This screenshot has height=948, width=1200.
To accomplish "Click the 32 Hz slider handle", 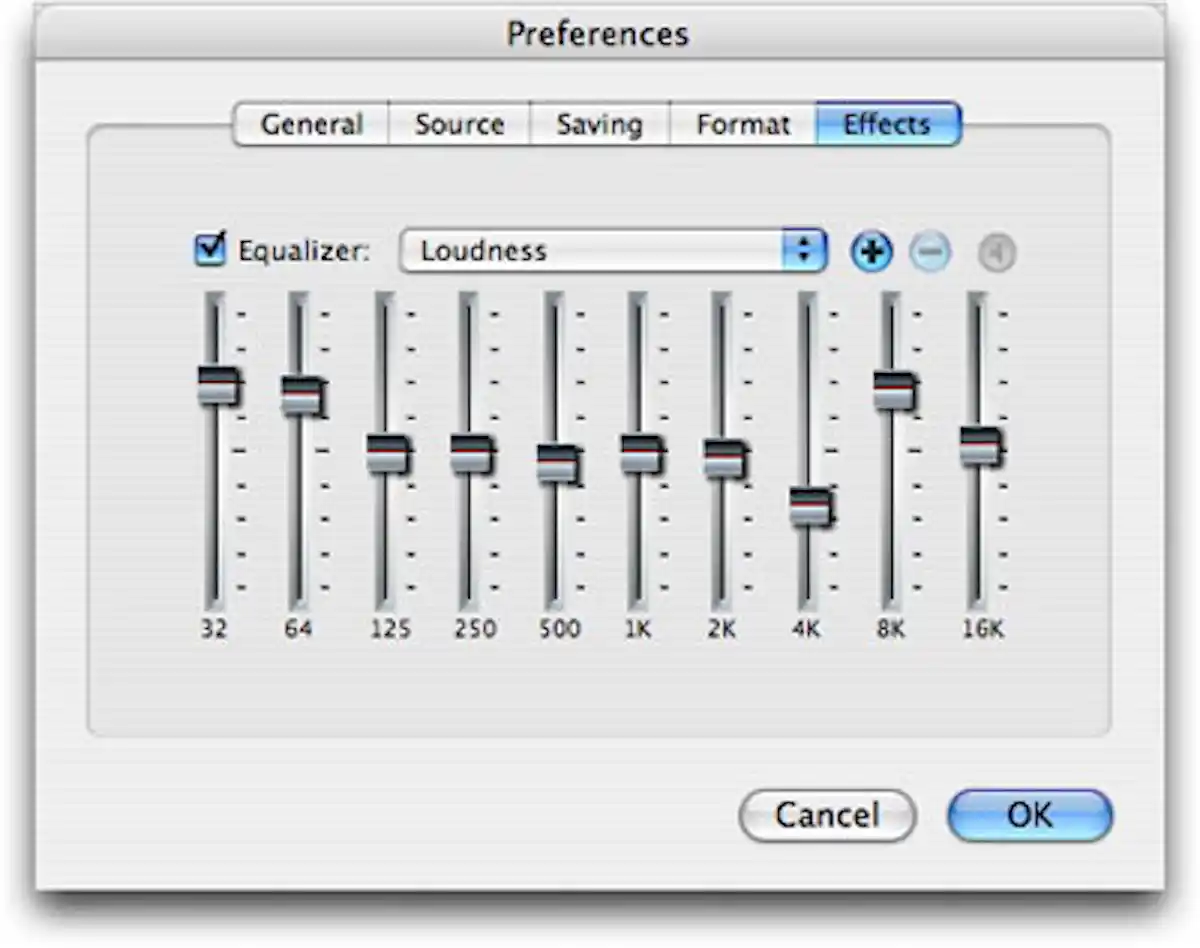I will [218, 385].
